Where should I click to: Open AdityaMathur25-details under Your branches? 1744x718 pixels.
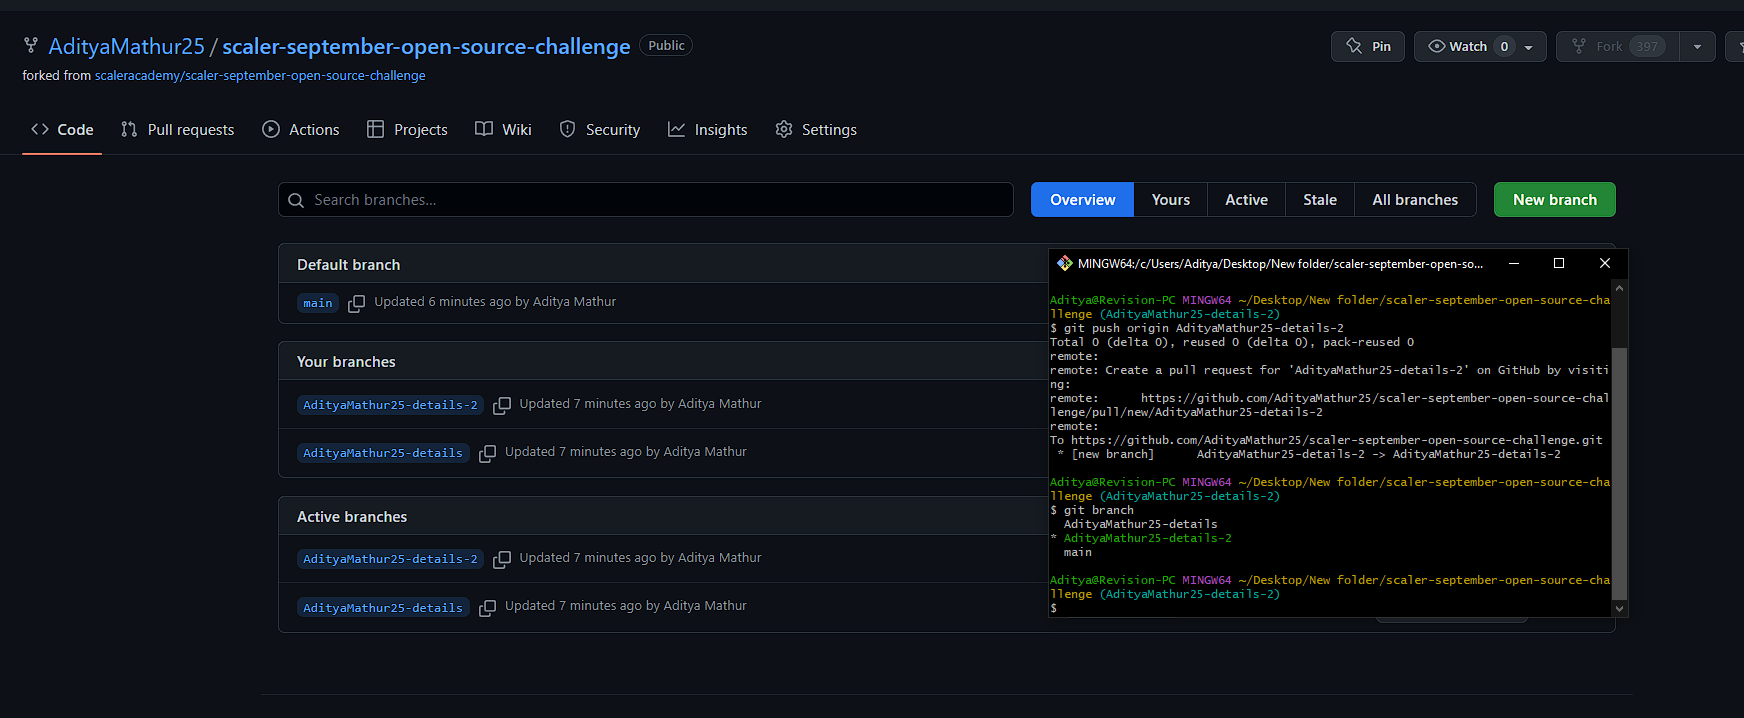(383, 453)
